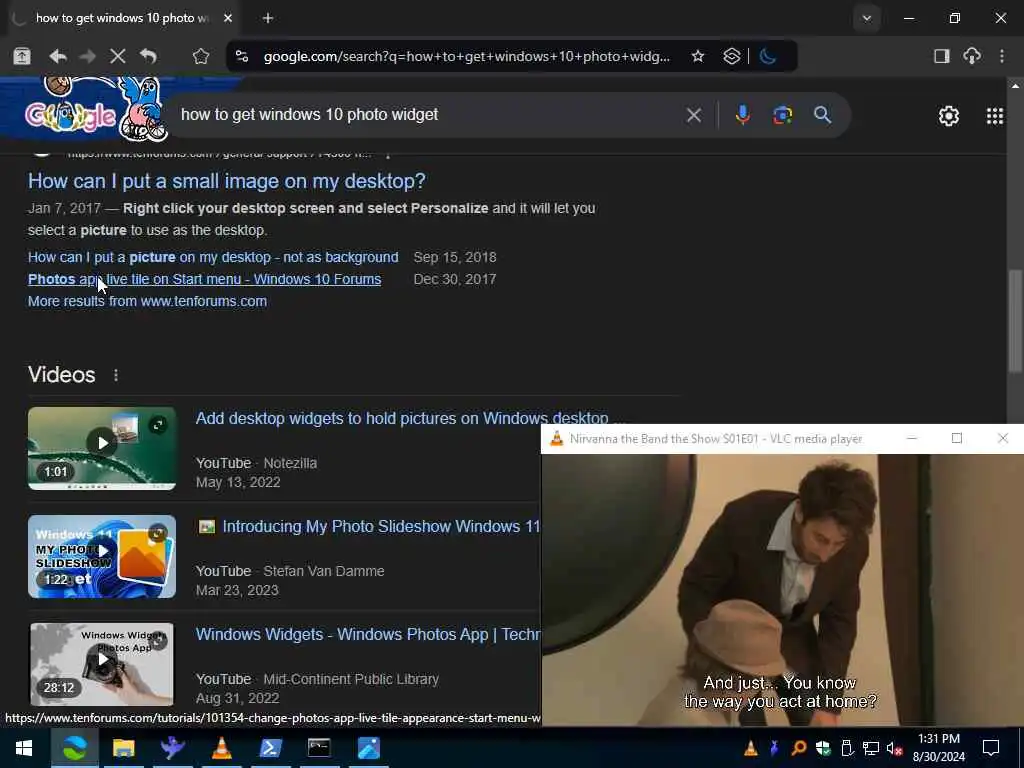Open the notification center icon
This screenshot has width=1024, height=768.
pos(991,748)
